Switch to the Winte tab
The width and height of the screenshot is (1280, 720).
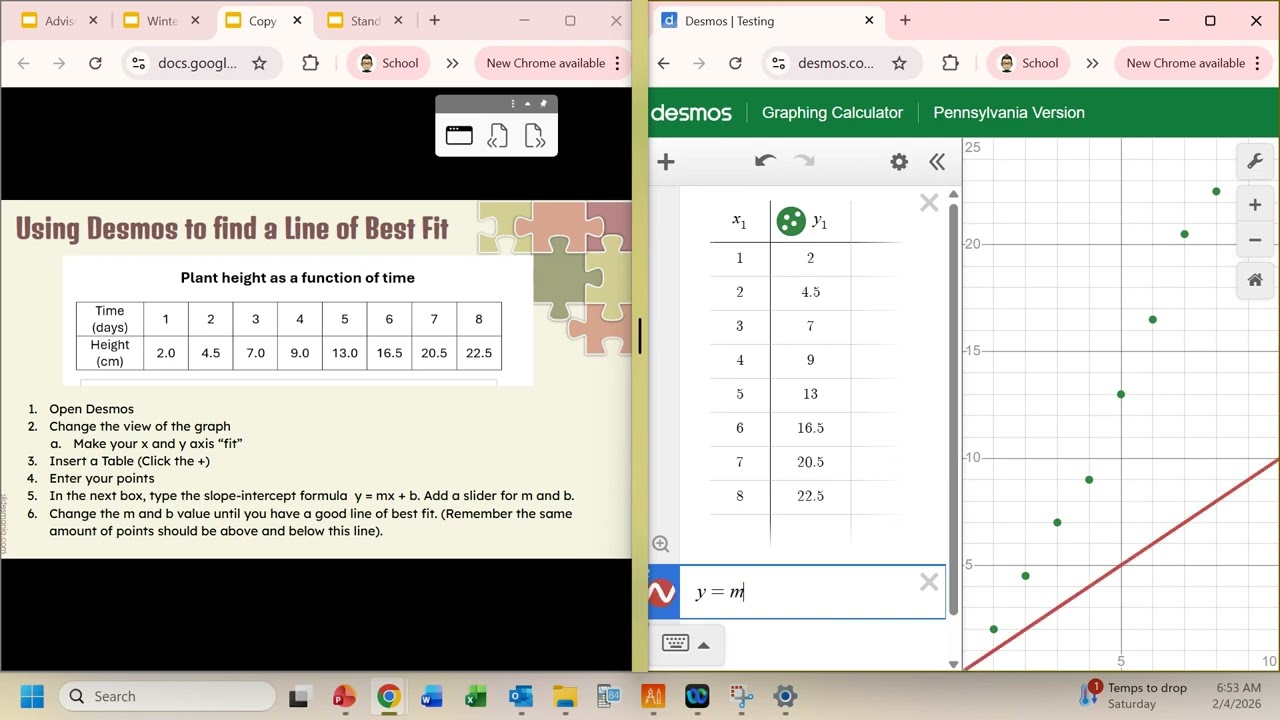point(160,21)
